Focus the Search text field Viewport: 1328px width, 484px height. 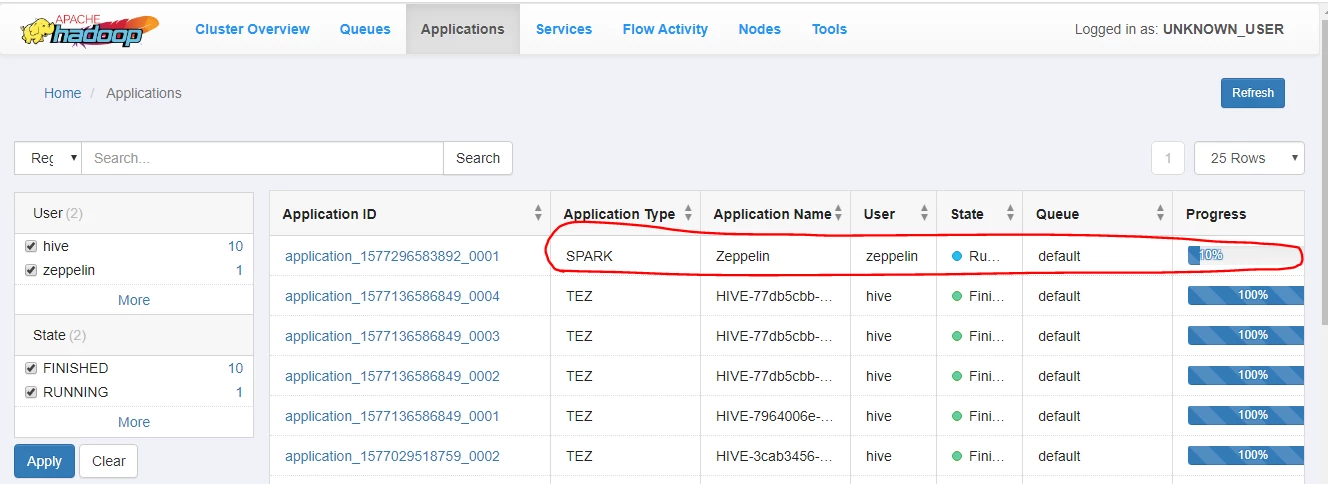[x=262, y=158]
